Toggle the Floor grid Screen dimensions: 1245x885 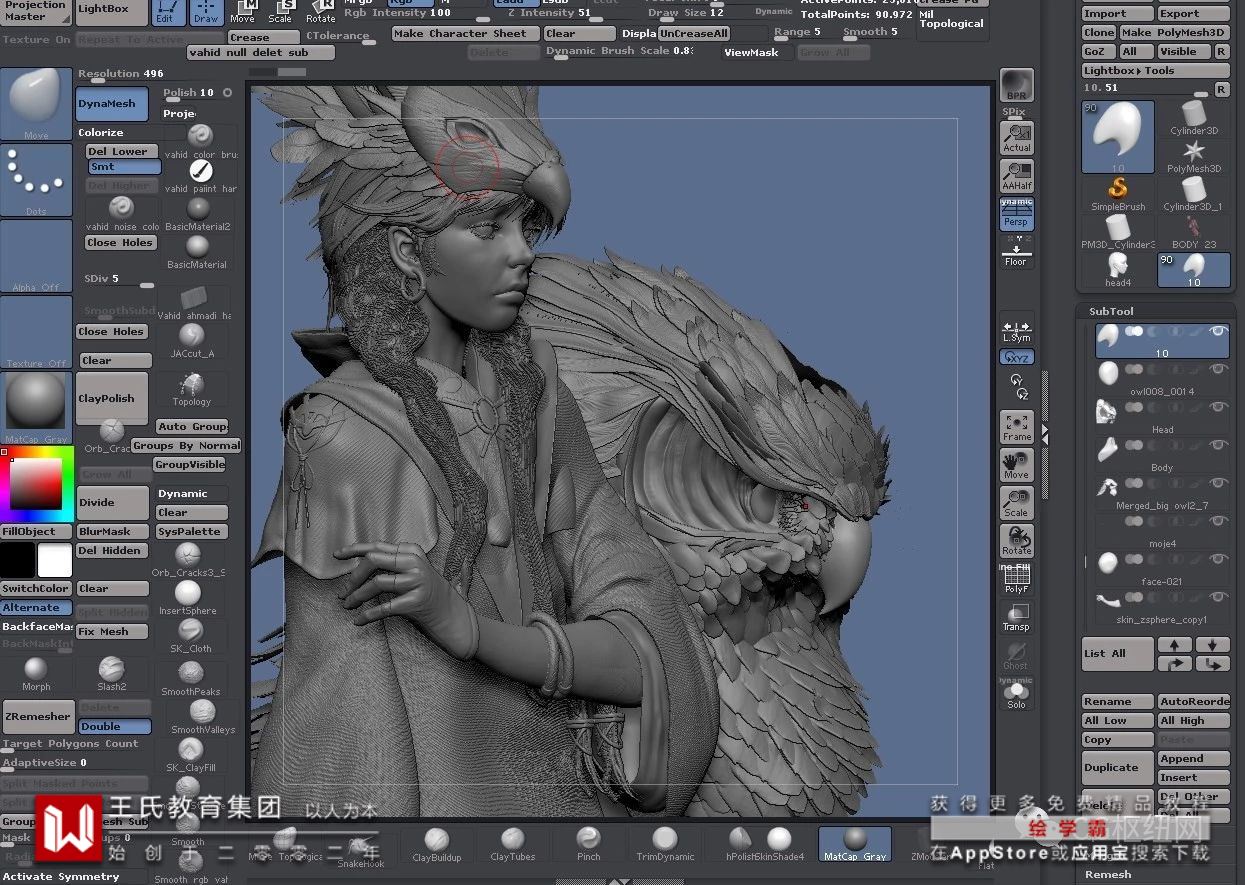pyautogui.click(x=1017, y=252)
